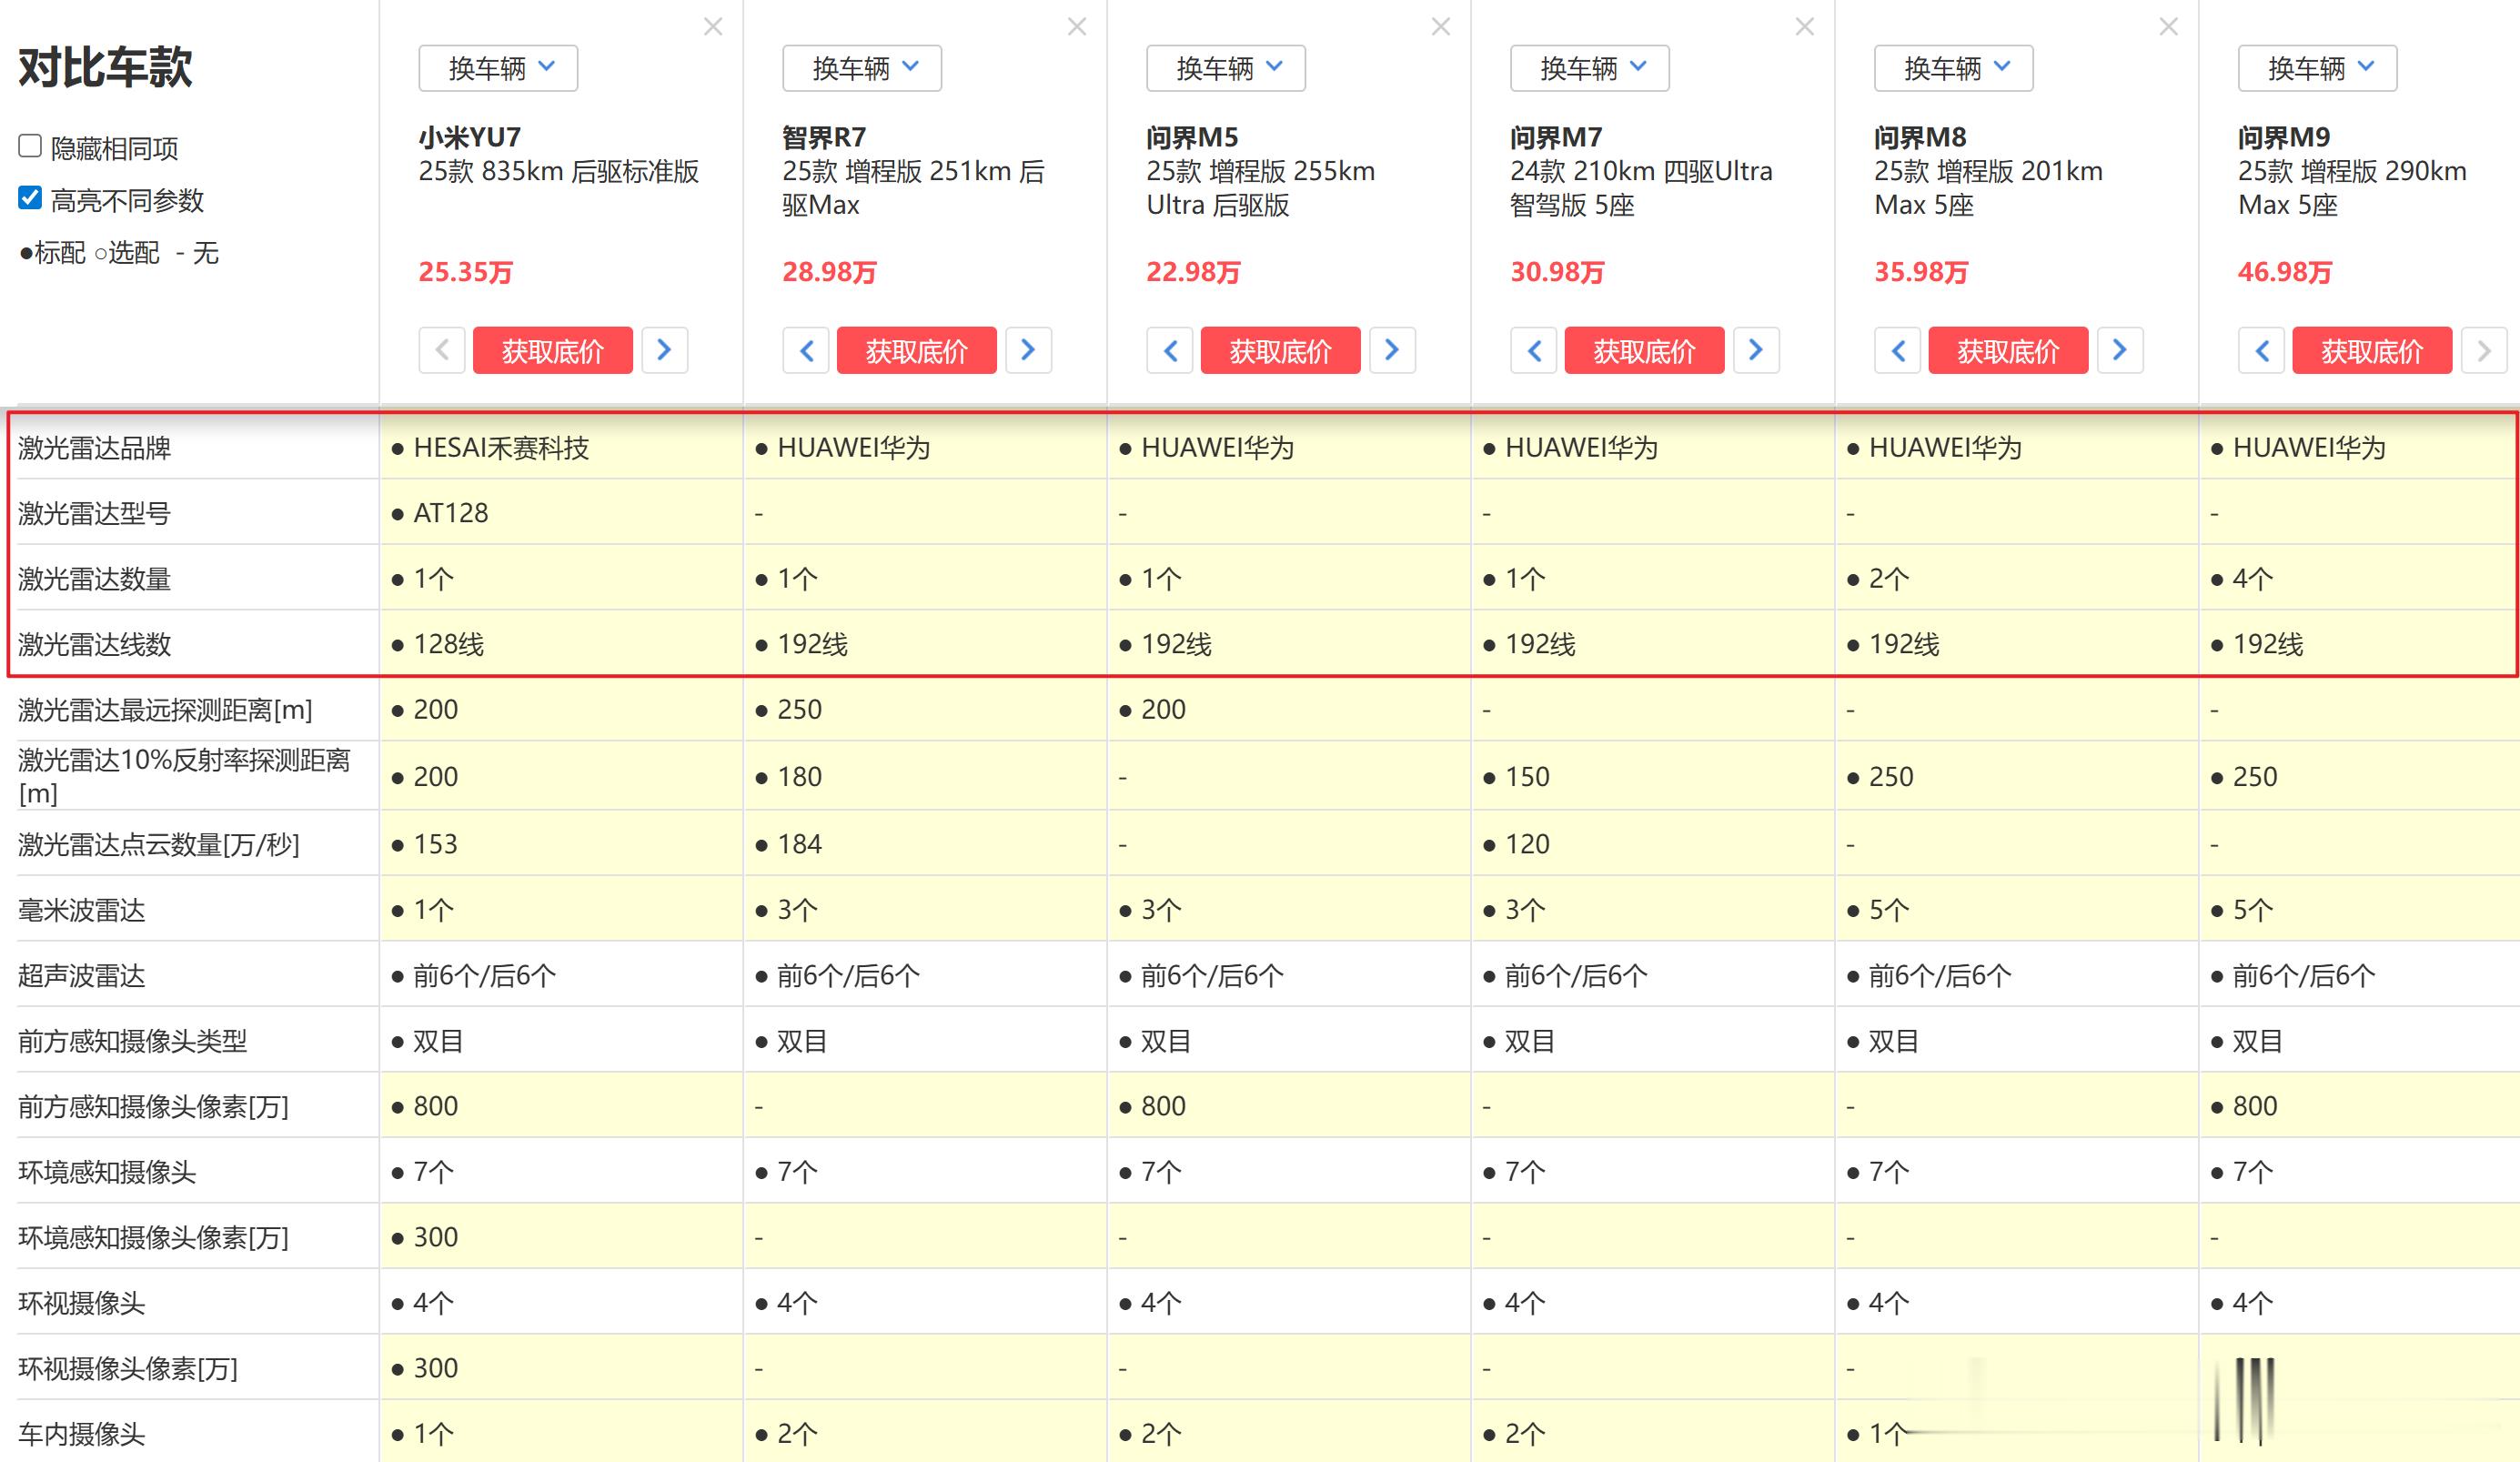
Task: Click the 毫米波雷达 row label
Action: [x=82, y=910]
